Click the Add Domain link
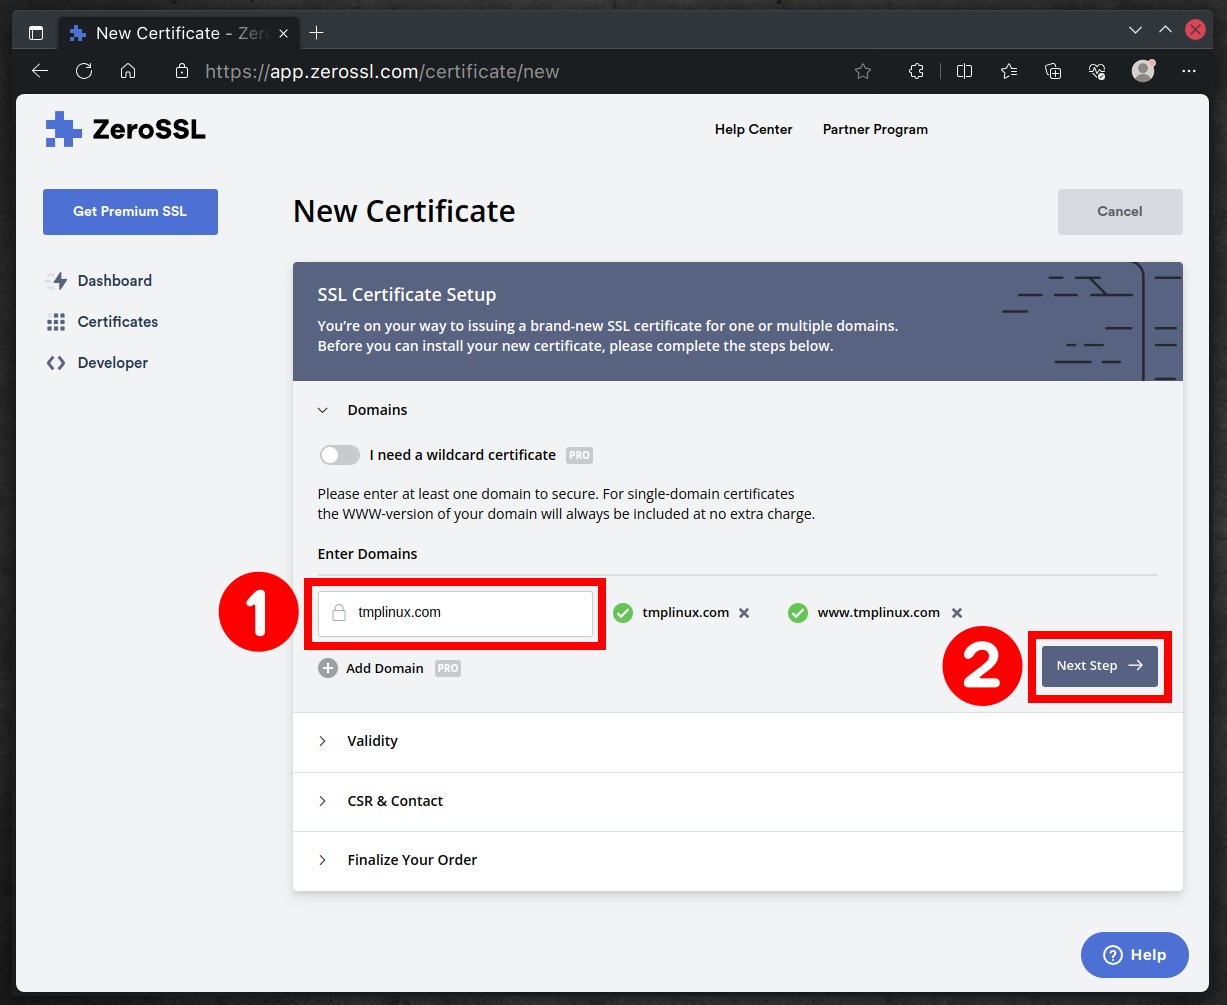The width and height of the screenshot is (1227, 1005). click(x=385, y=668)
